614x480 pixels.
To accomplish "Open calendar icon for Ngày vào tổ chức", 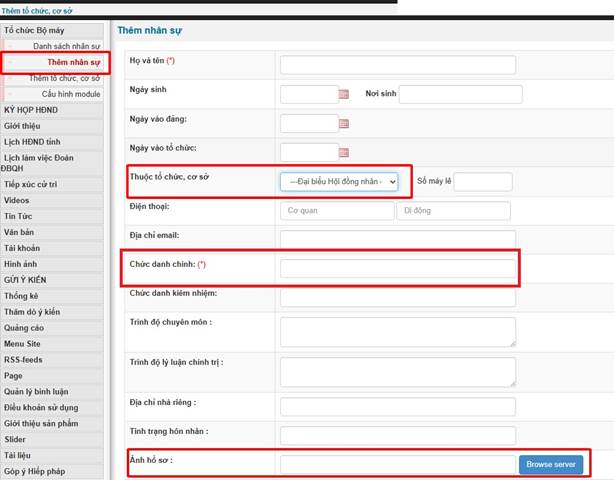I will [344, 153].
